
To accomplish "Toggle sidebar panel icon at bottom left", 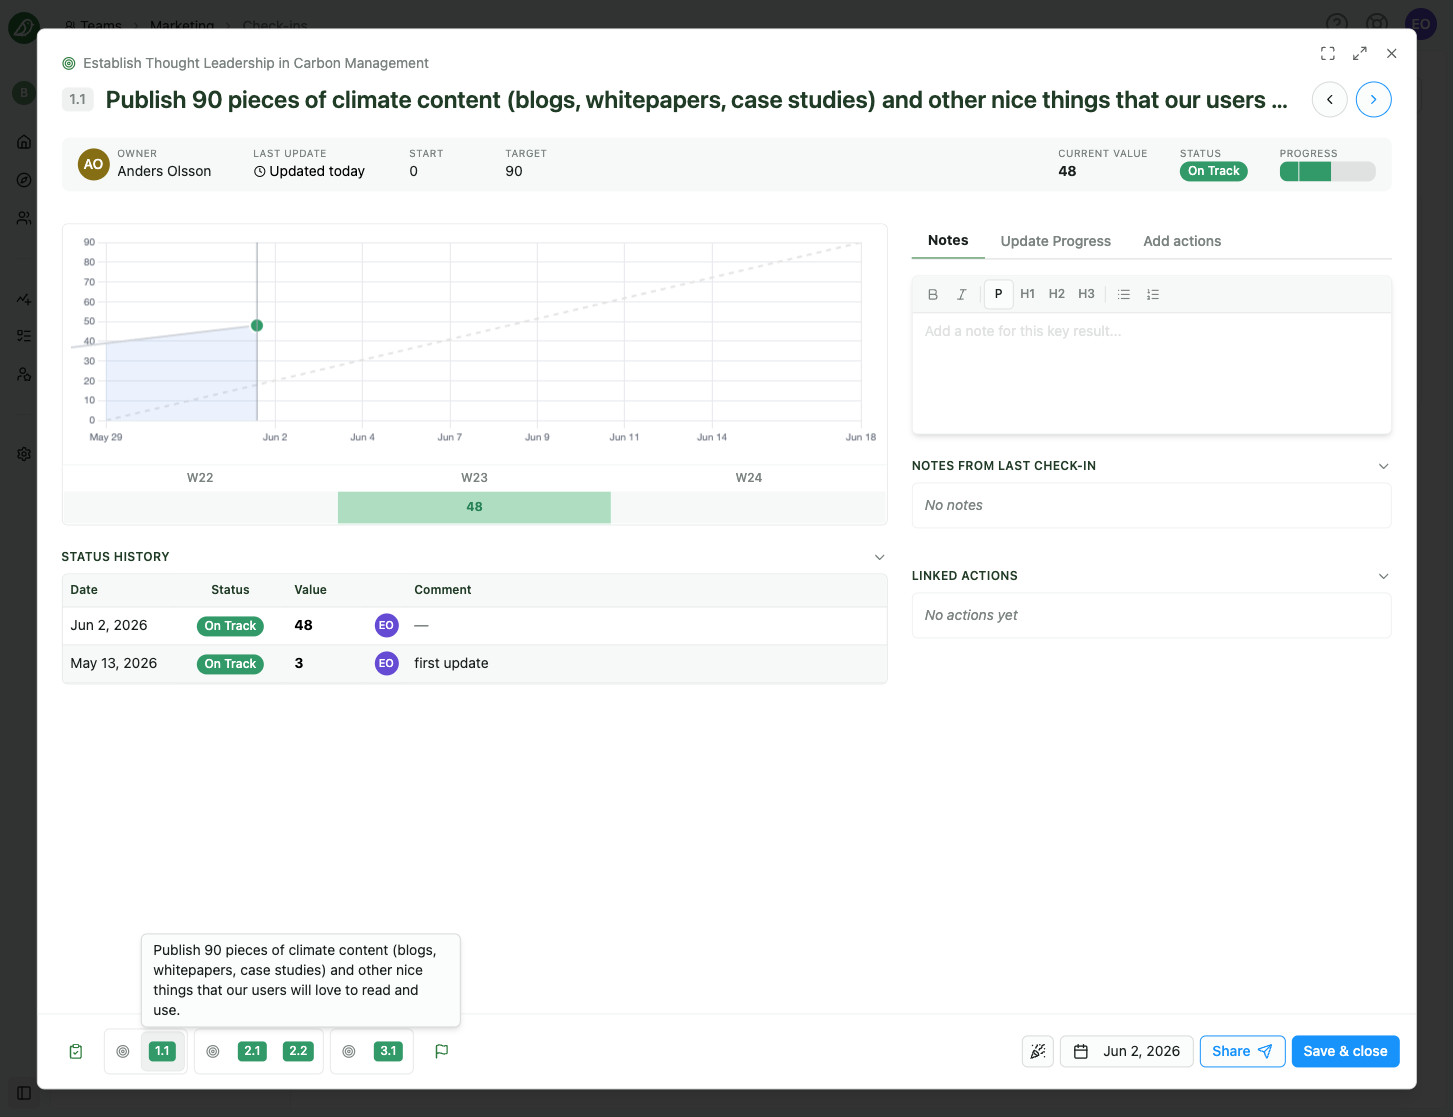I will [x=24, y=1093].
